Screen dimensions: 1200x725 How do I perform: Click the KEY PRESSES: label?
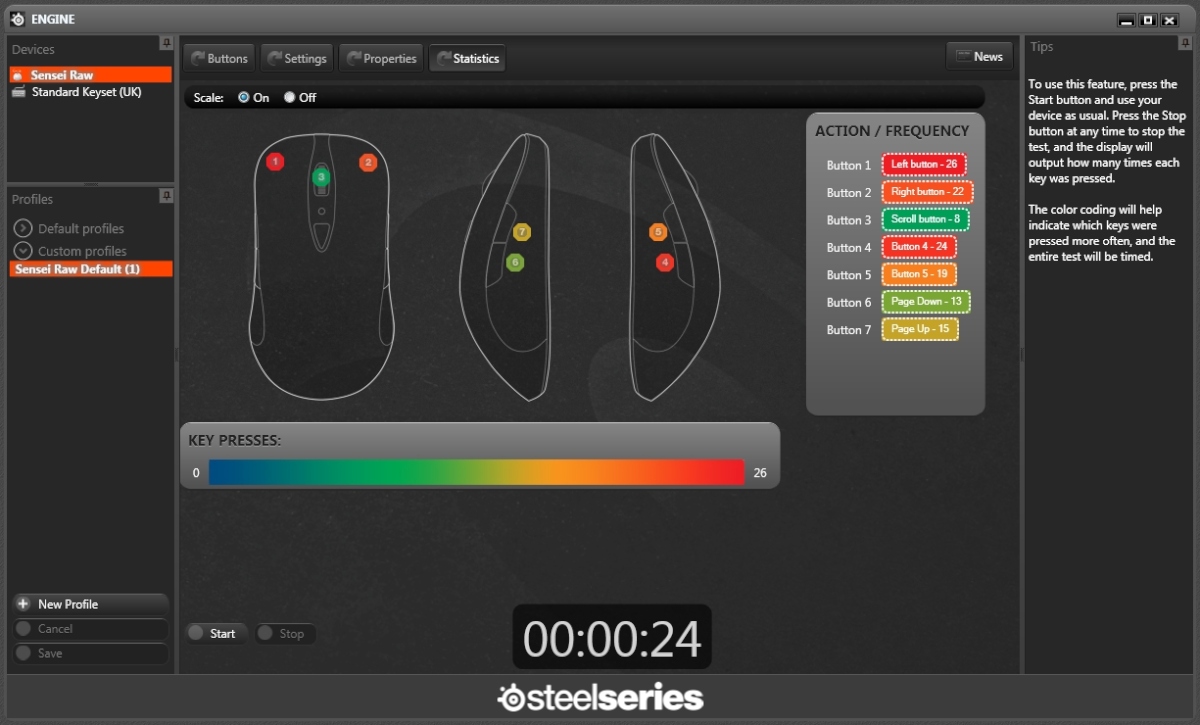235,440
